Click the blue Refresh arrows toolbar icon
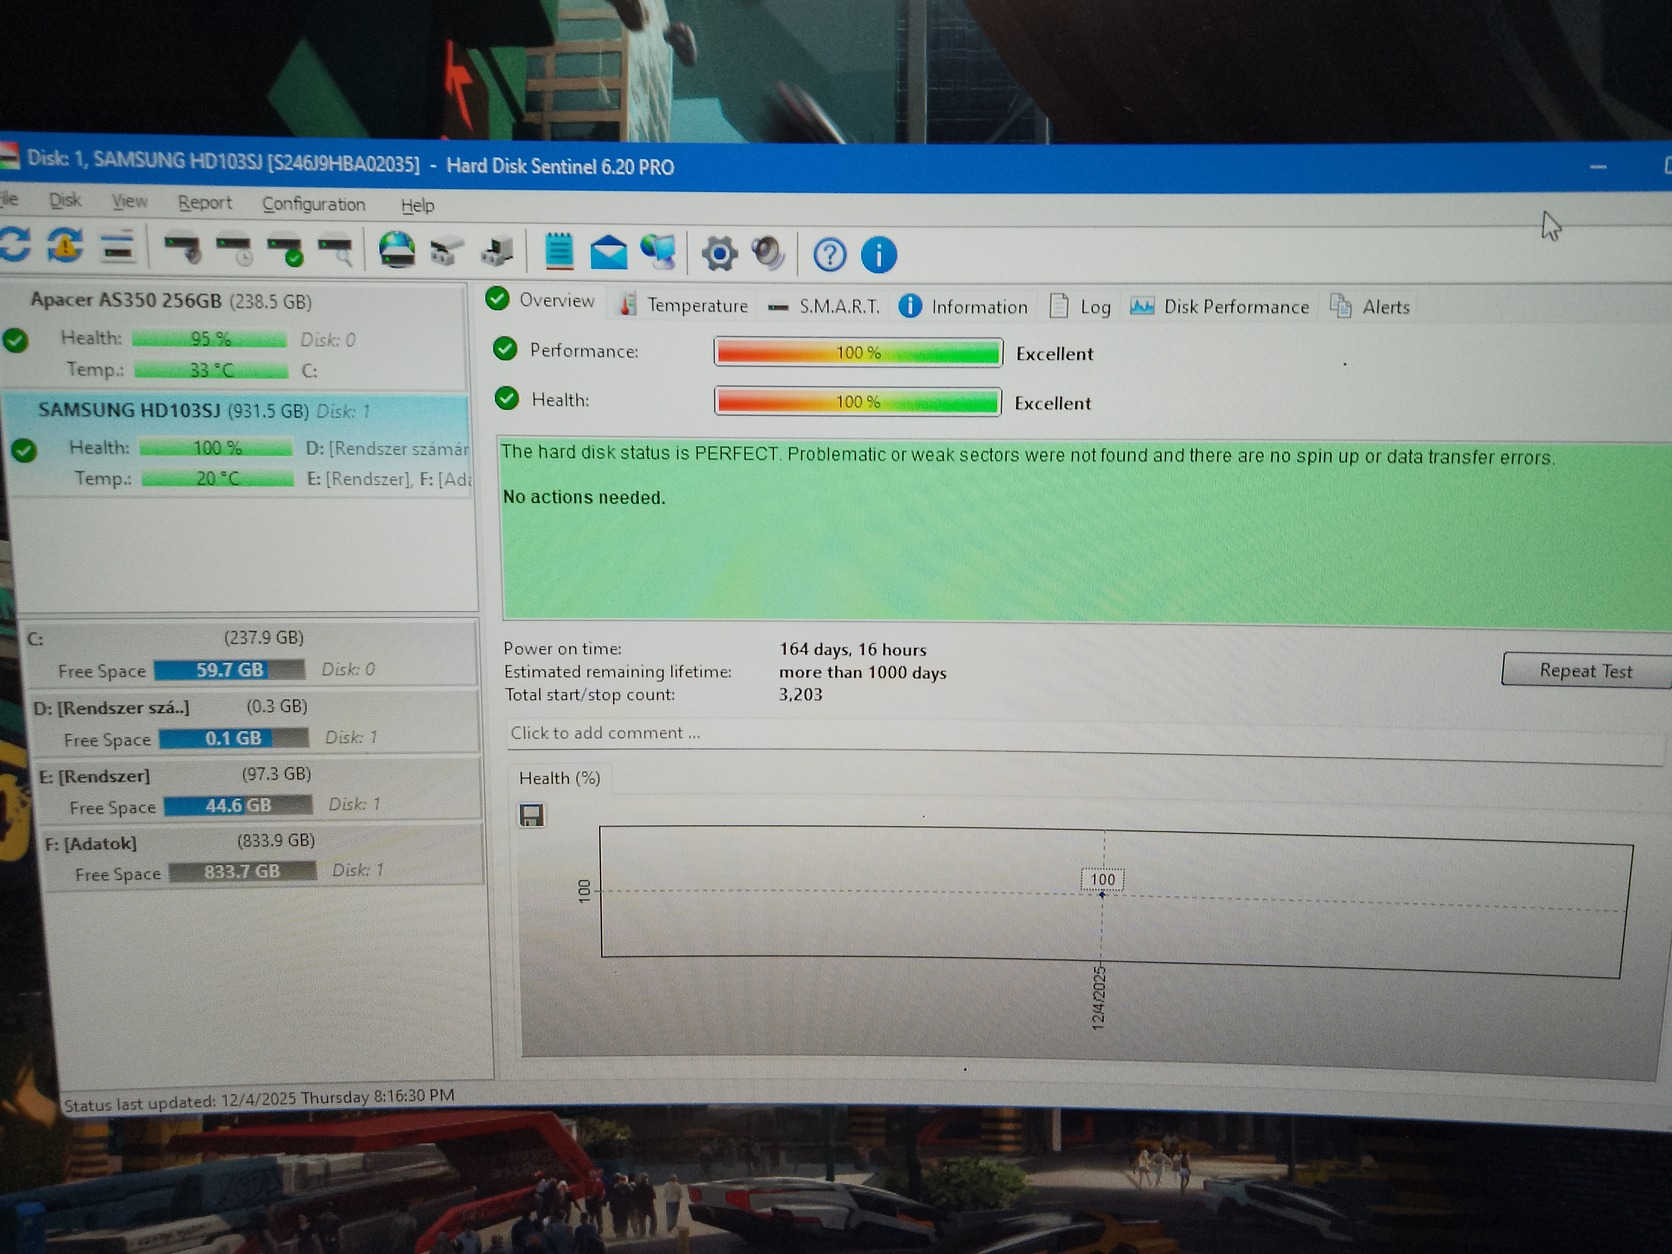The width and height of the screenshot is (1672, 1254). (15, 244)
